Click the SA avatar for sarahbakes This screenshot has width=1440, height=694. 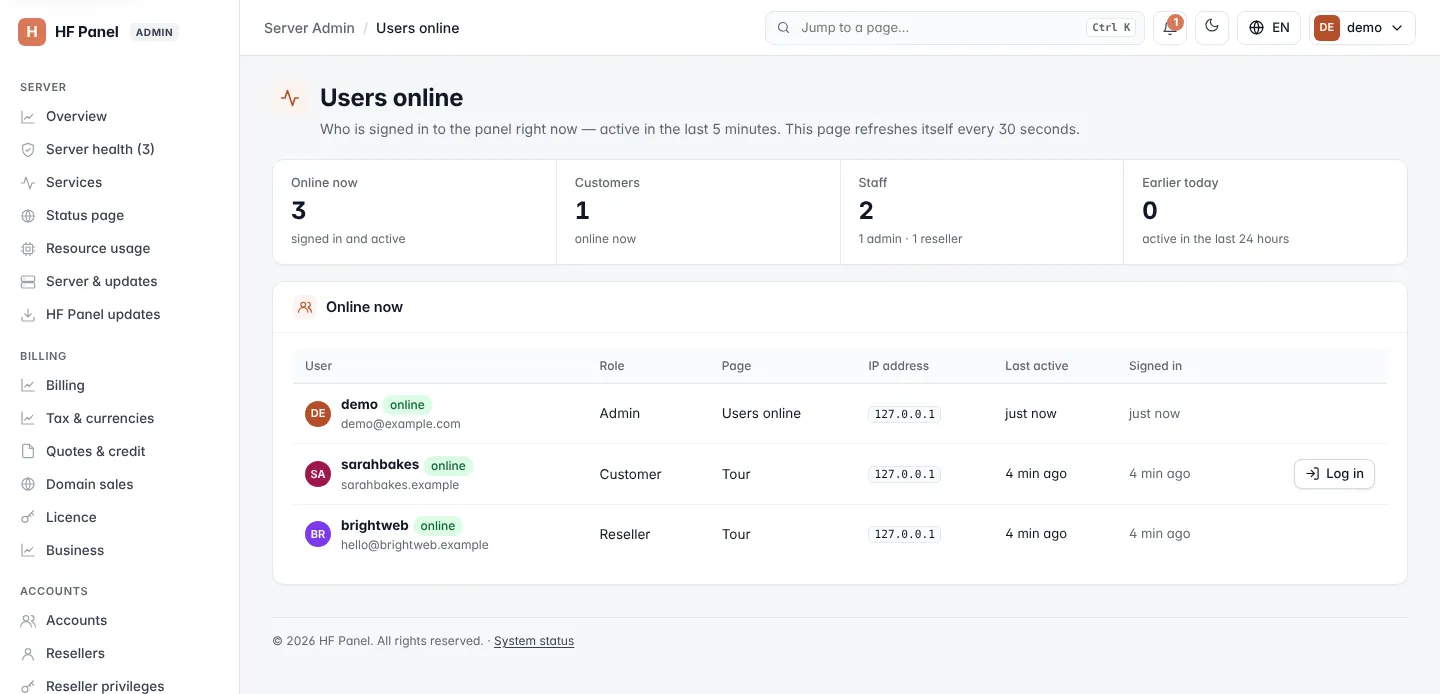318,474
